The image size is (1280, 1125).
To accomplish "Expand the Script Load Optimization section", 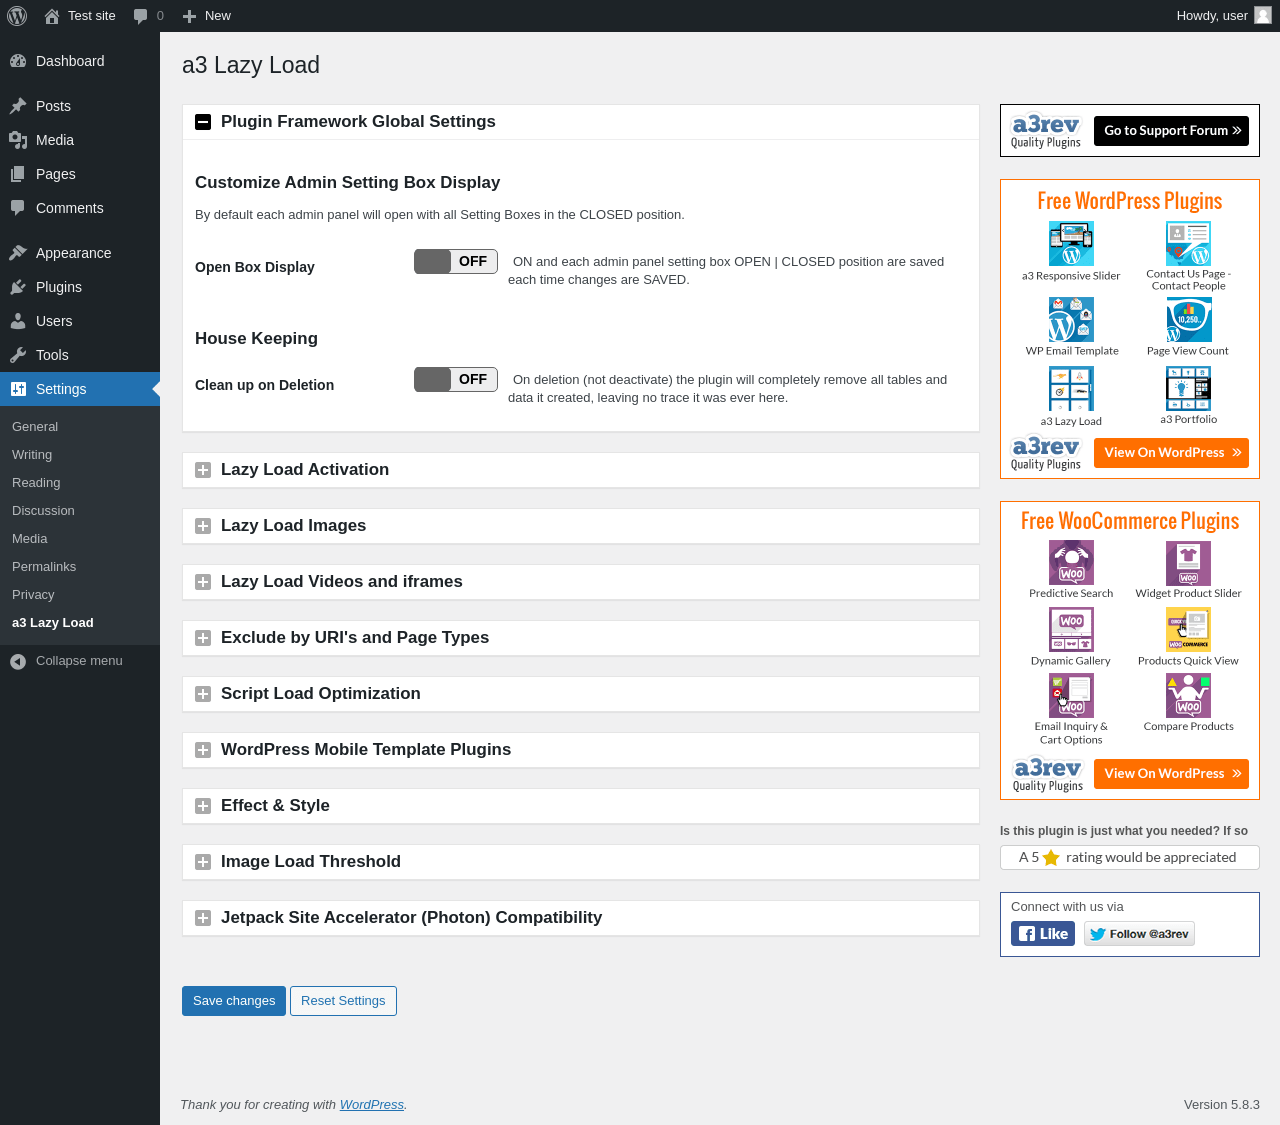I will click(x=581, y=694).
